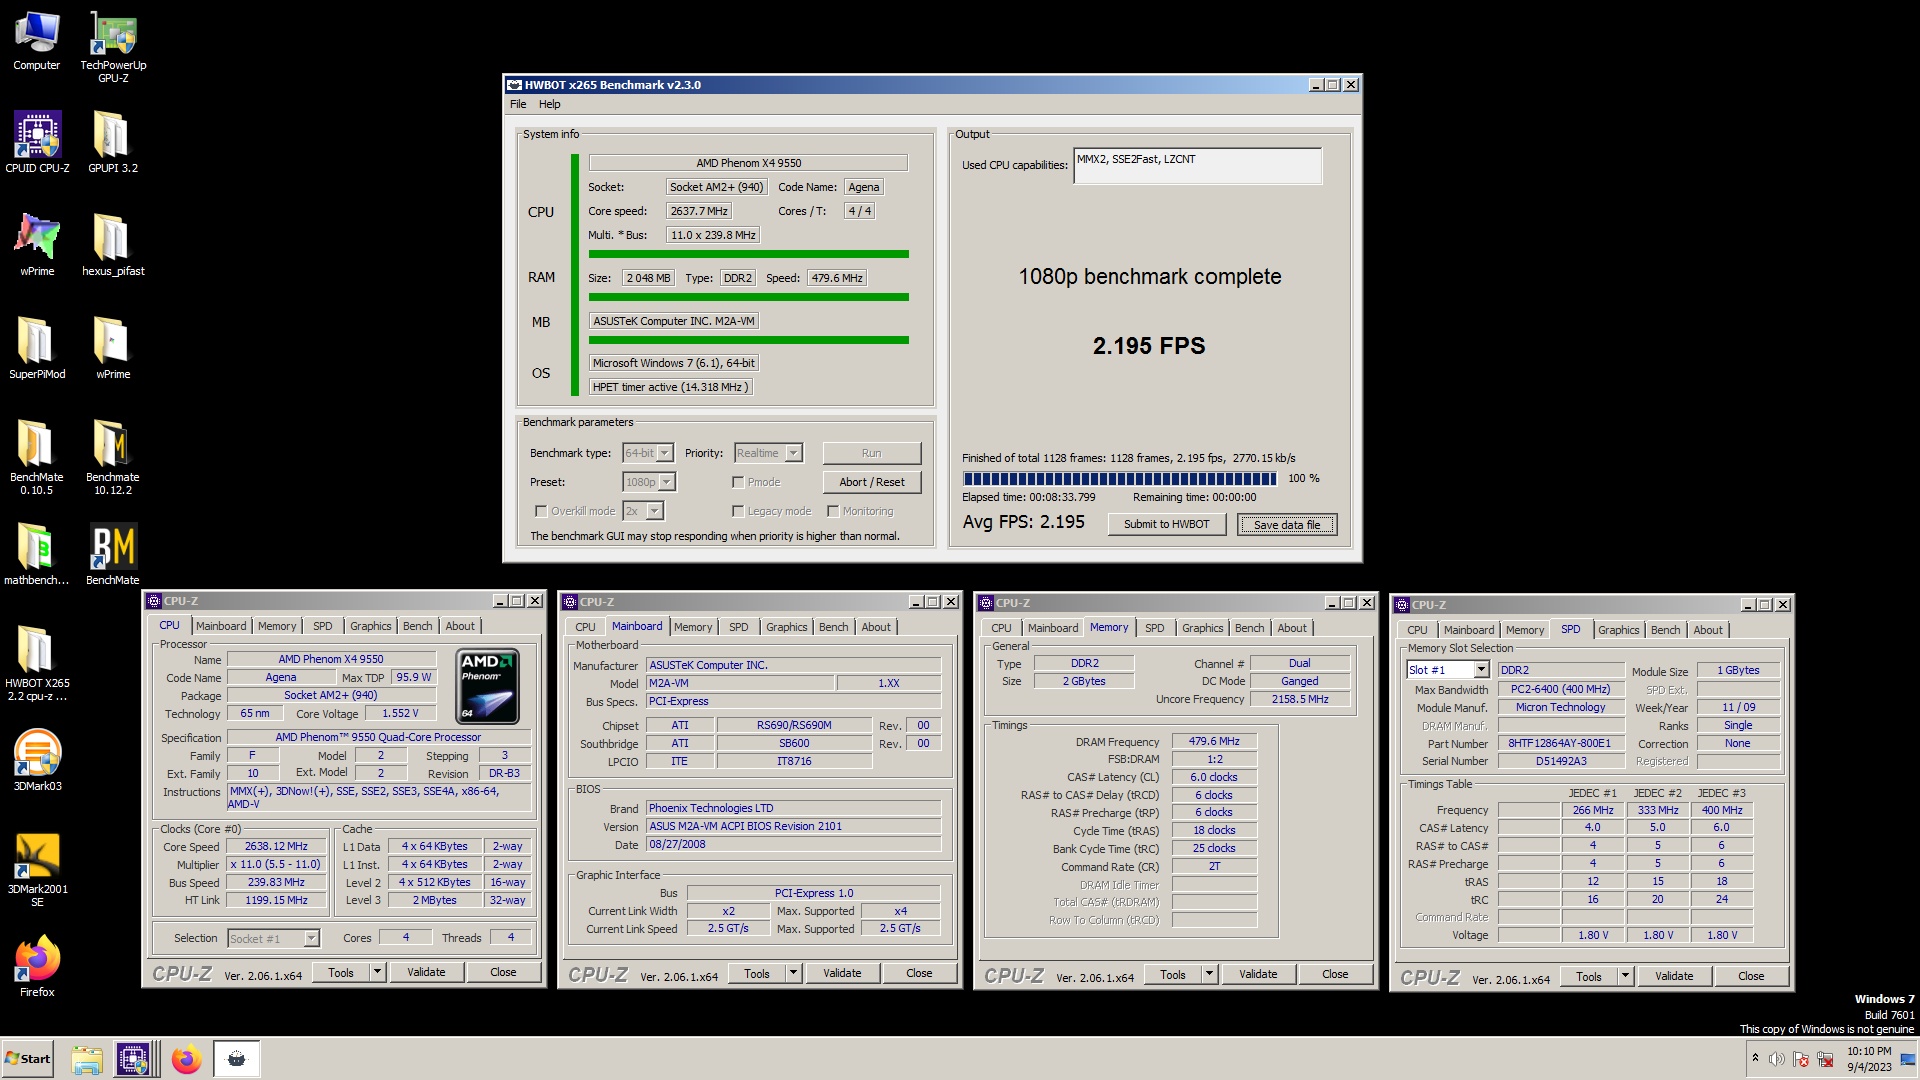Image resolution: width=1920 pixels, height=1080 pixels.
Task: Open the GPUPI 3.2 folder icon
Action: point(113,142)
